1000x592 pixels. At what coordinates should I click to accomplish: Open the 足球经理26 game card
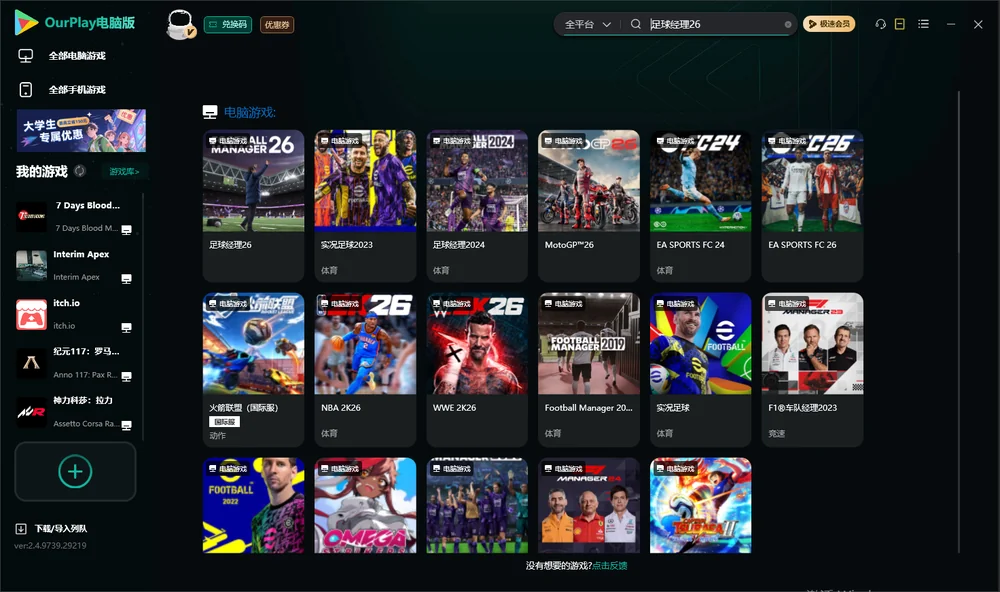coord(253,205)
